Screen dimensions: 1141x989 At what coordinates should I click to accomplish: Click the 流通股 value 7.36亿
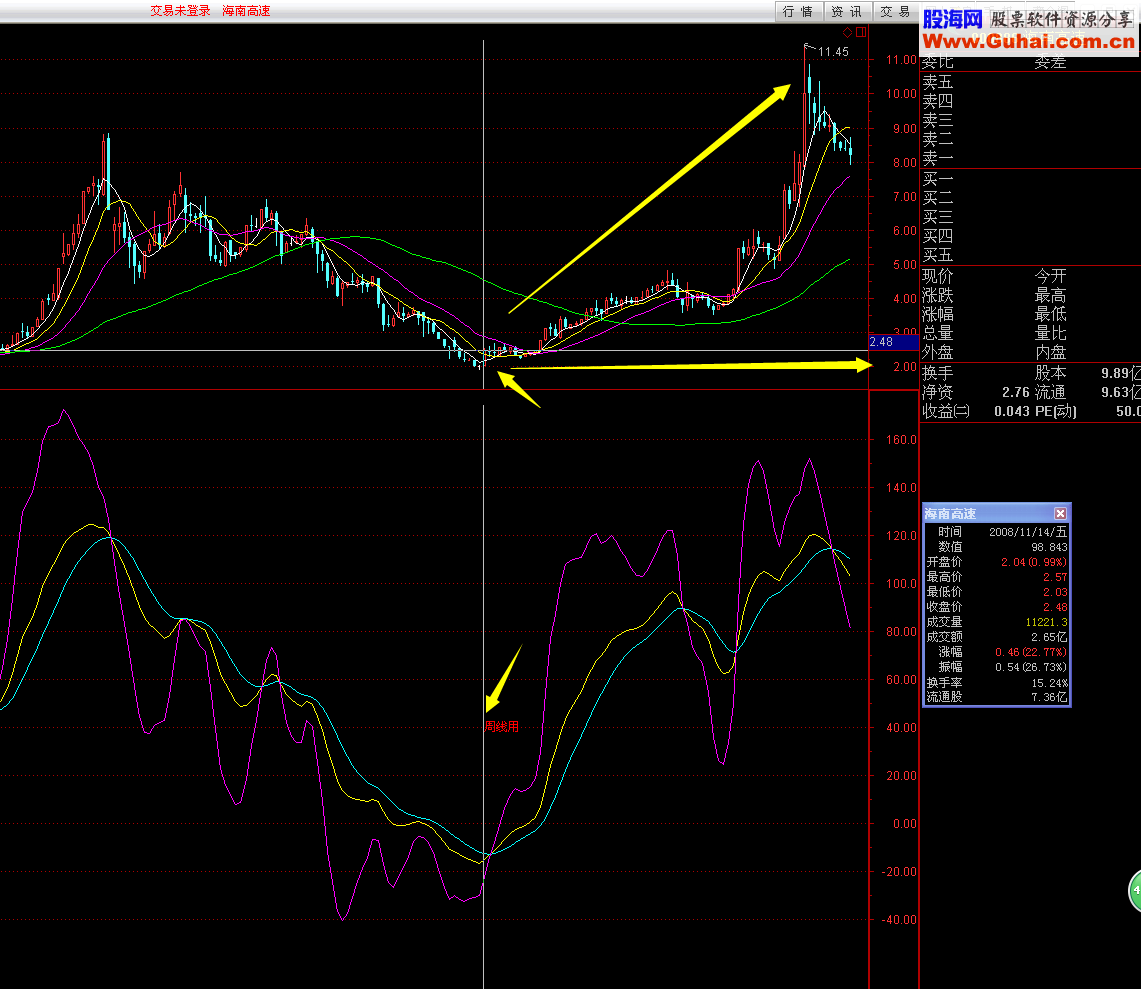[x=1049, y=697]
